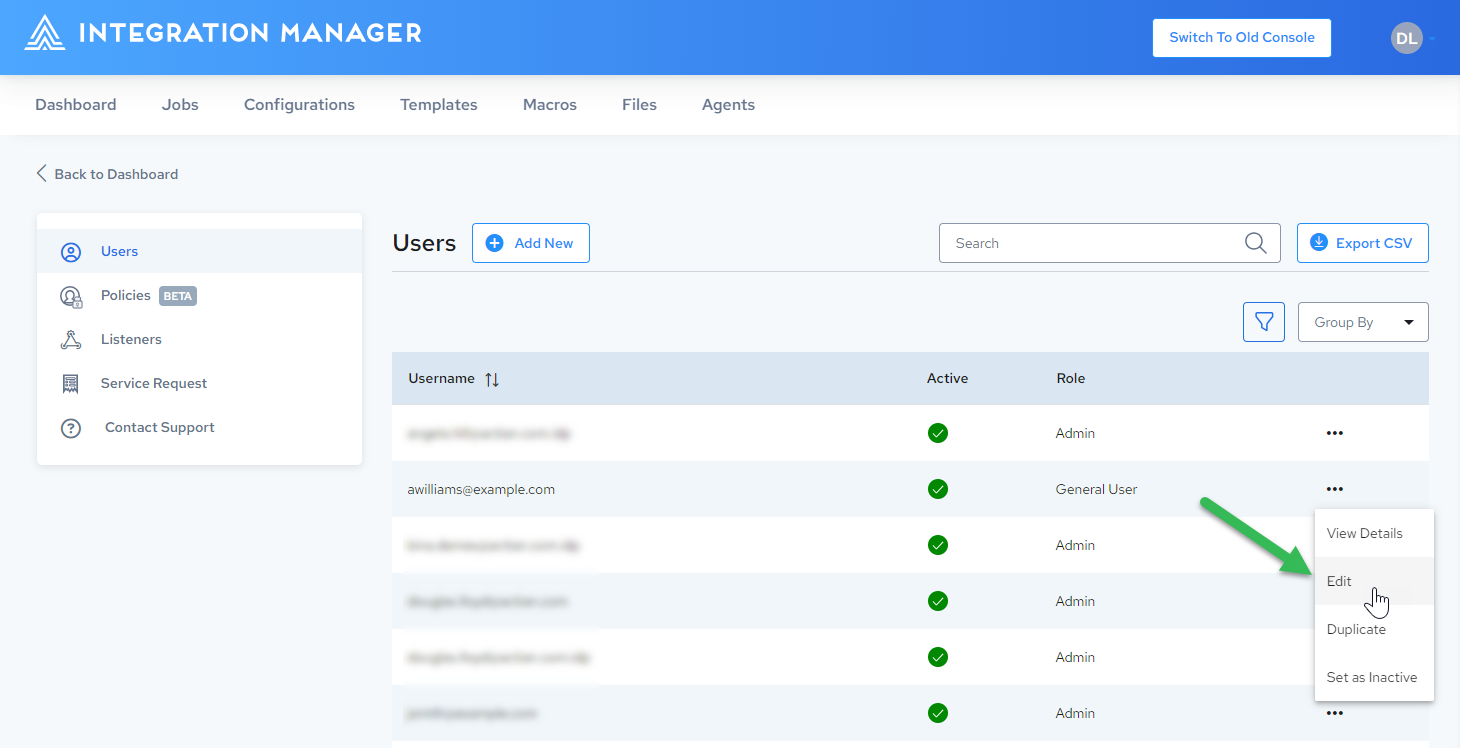Open the Files tab

(639, 105)
